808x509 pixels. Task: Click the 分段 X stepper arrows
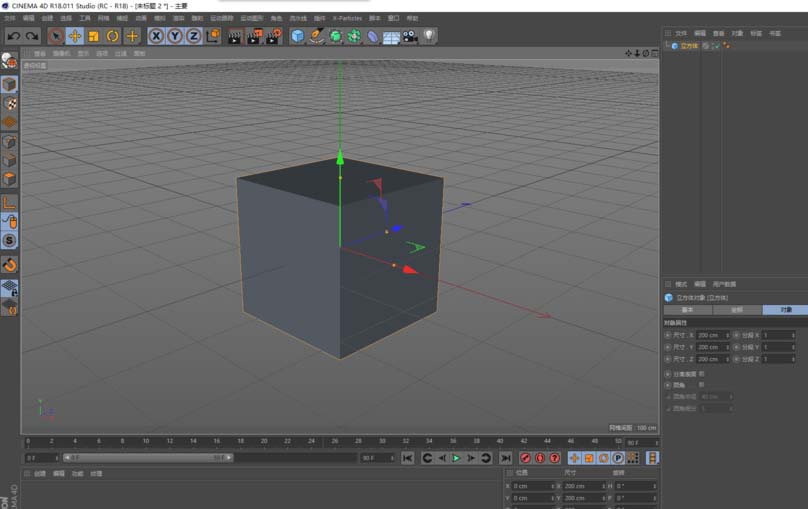click(794, 335)
